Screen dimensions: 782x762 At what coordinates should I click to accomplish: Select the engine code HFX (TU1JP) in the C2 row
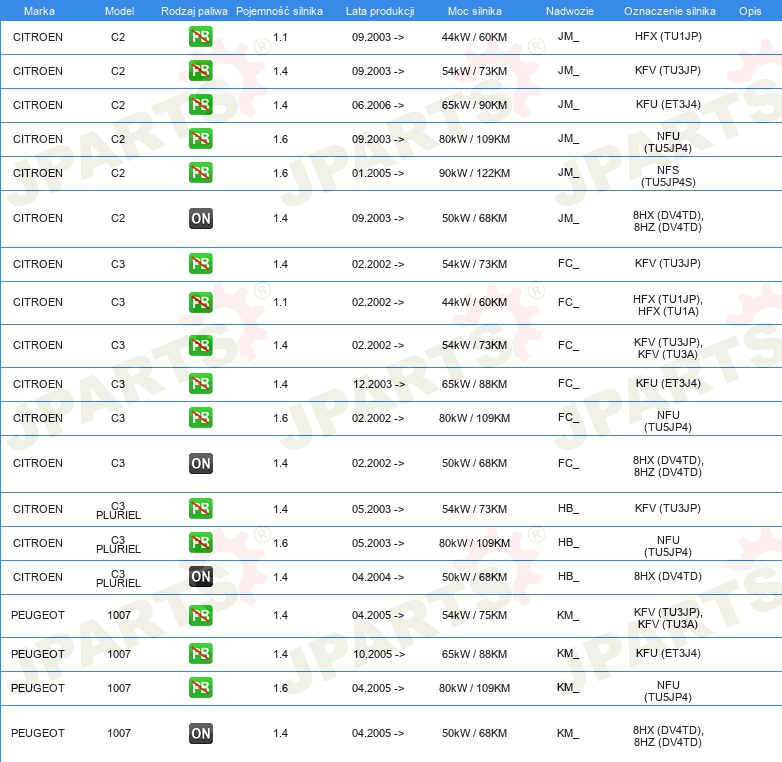pos(668,36)
